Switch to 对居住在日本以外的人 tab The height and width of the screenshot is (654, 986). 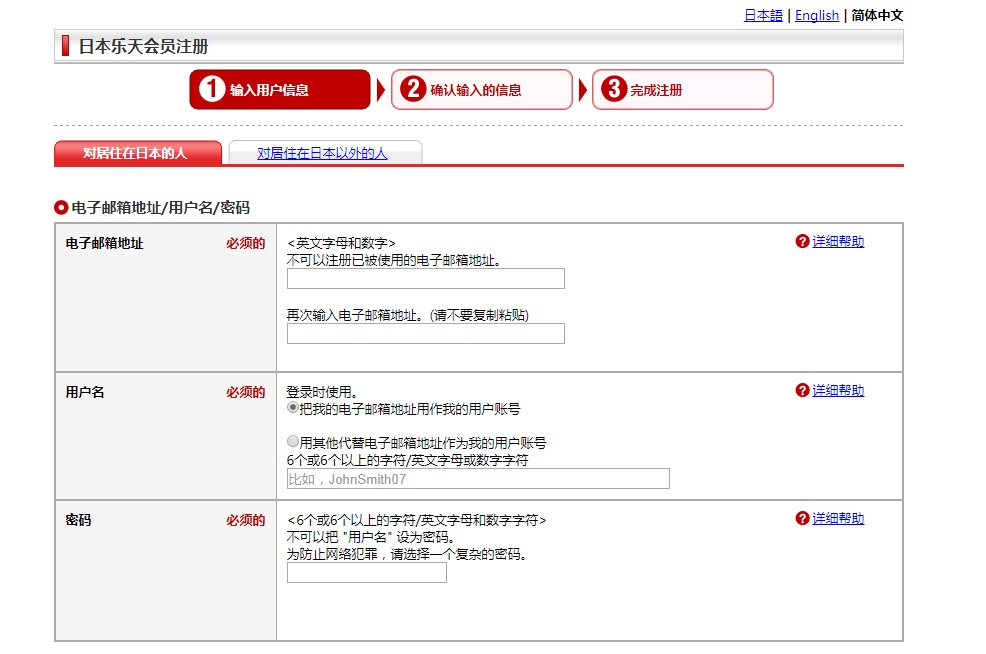click(x=322, y=153)
